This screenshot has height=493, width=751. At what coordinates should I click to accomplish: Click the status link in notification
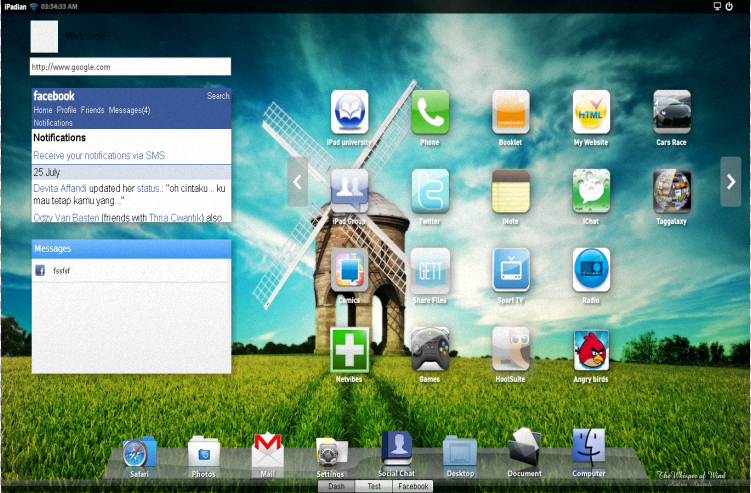(148, 188)
